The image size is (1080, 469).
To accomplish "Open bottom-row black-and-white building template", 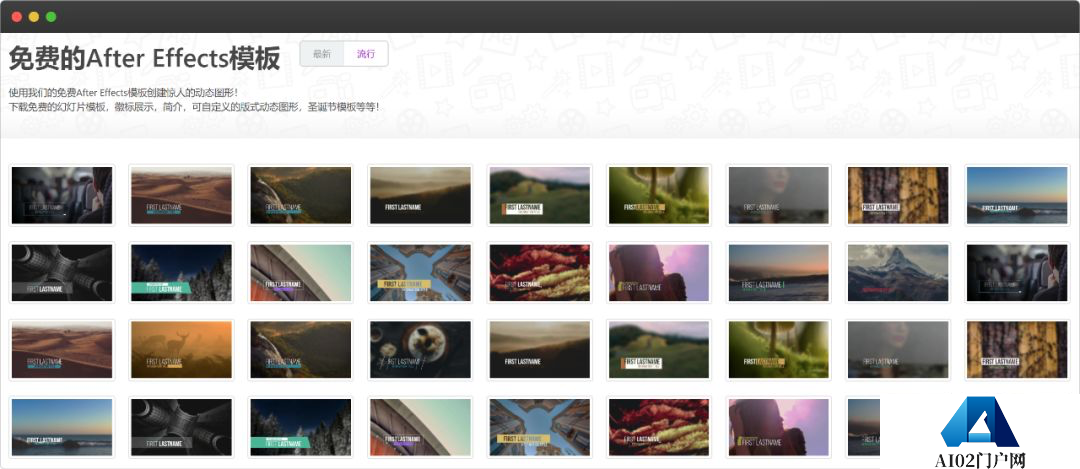I will tap(181, 427).
